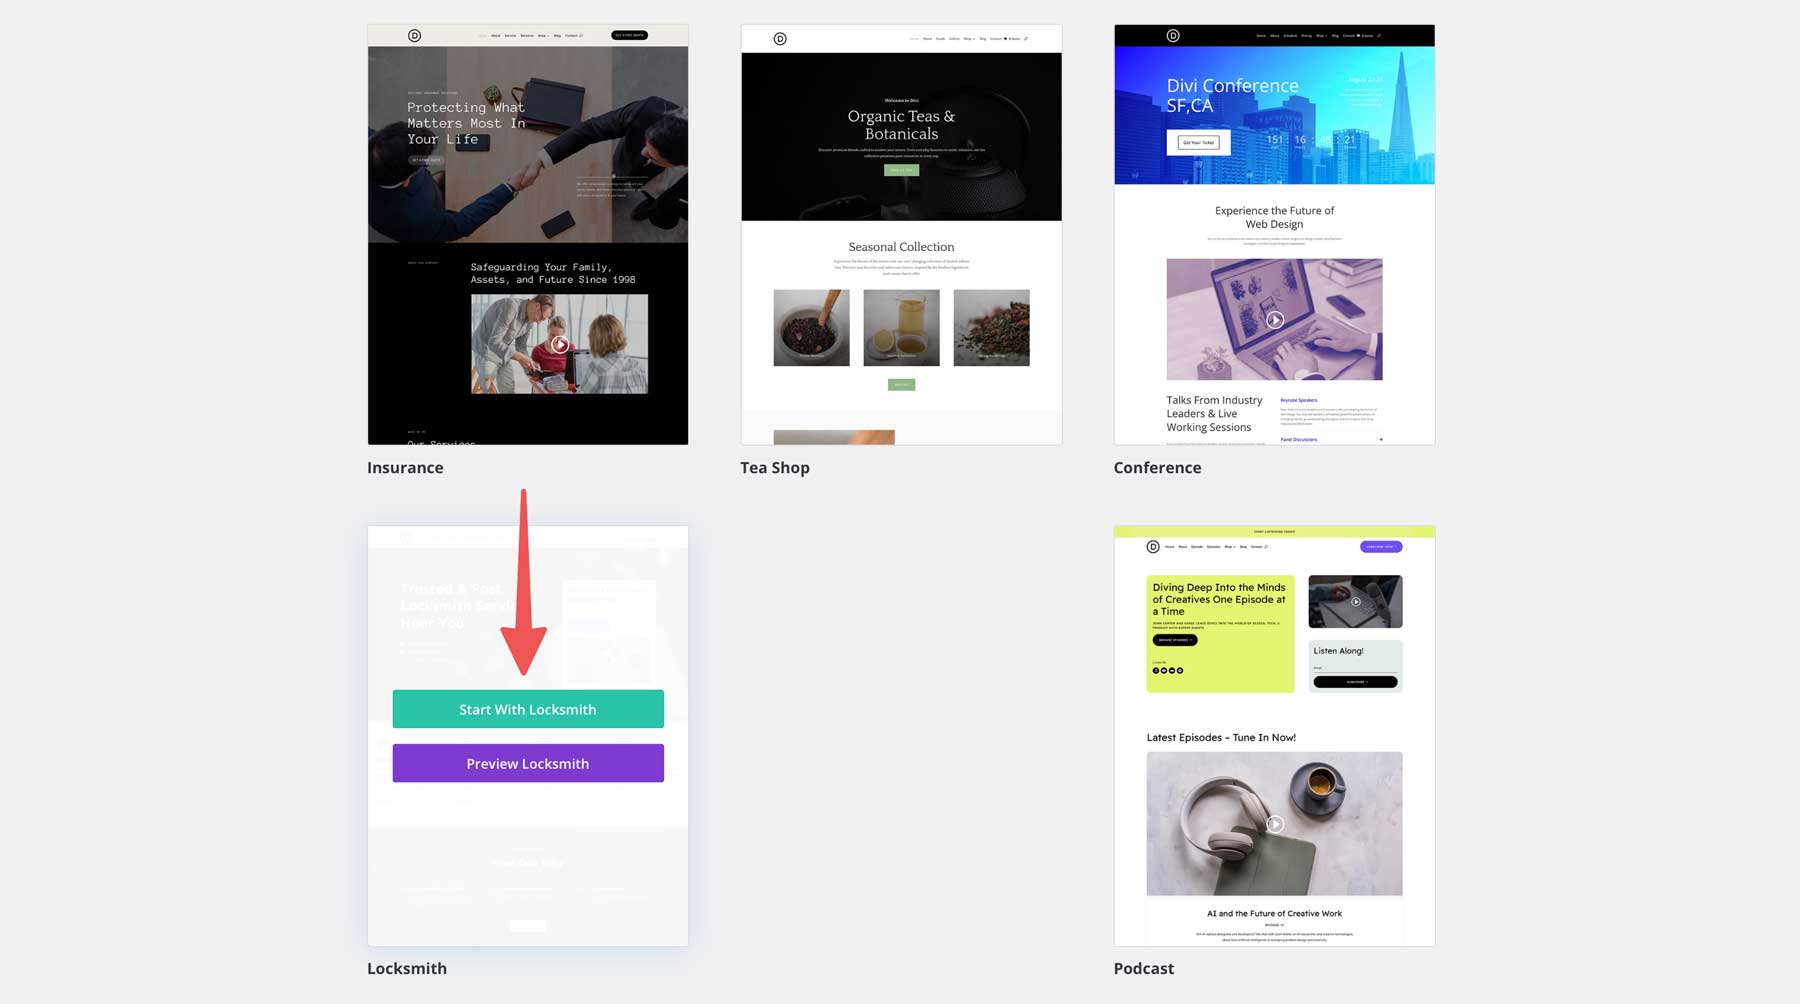Click the play icon on the Insurance video thumbnail

pyautogui.click(x=559, y=344)
